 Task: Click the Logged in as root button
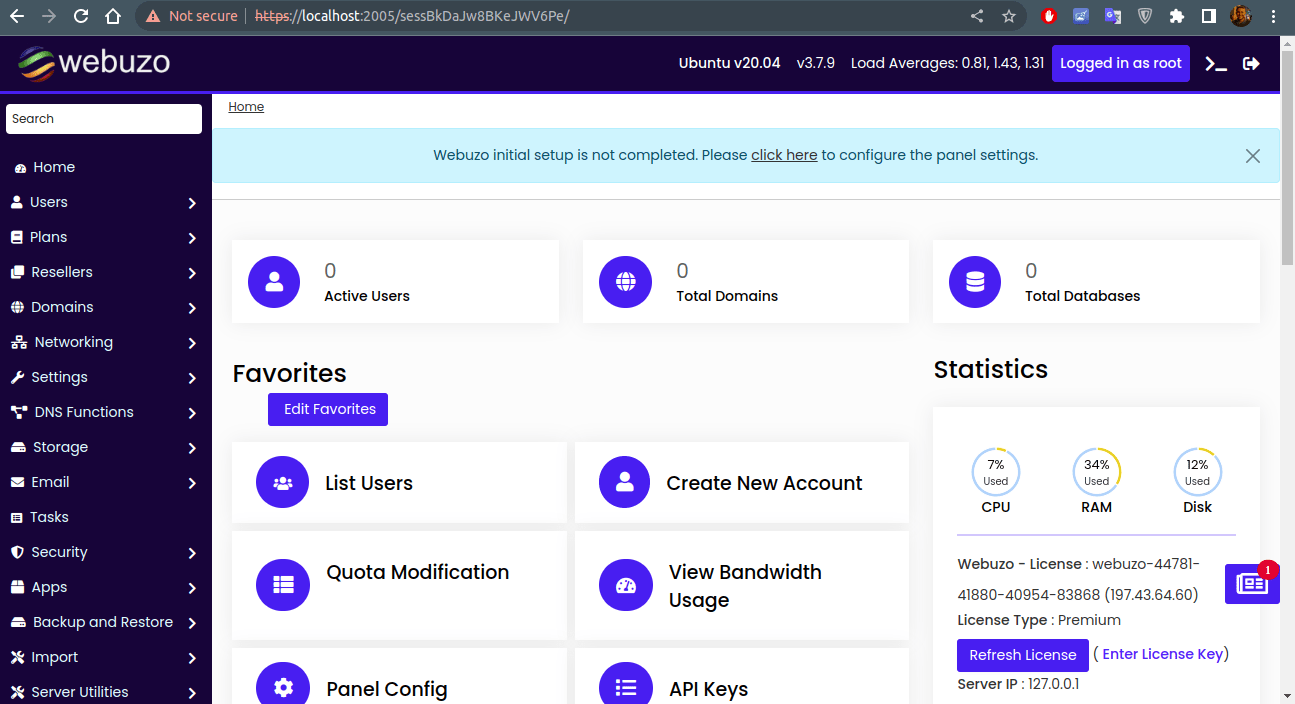[1121, 63]
